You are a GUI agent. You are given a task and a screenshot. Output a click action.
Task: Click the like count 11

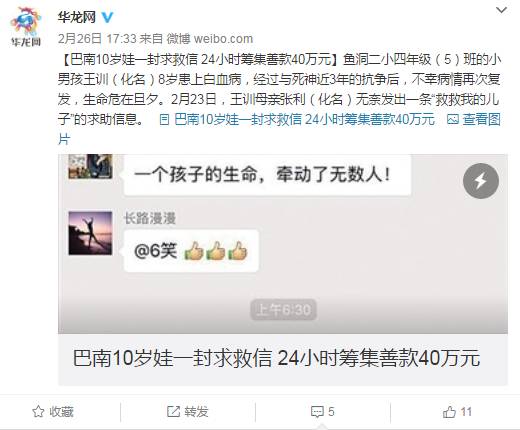466,412
